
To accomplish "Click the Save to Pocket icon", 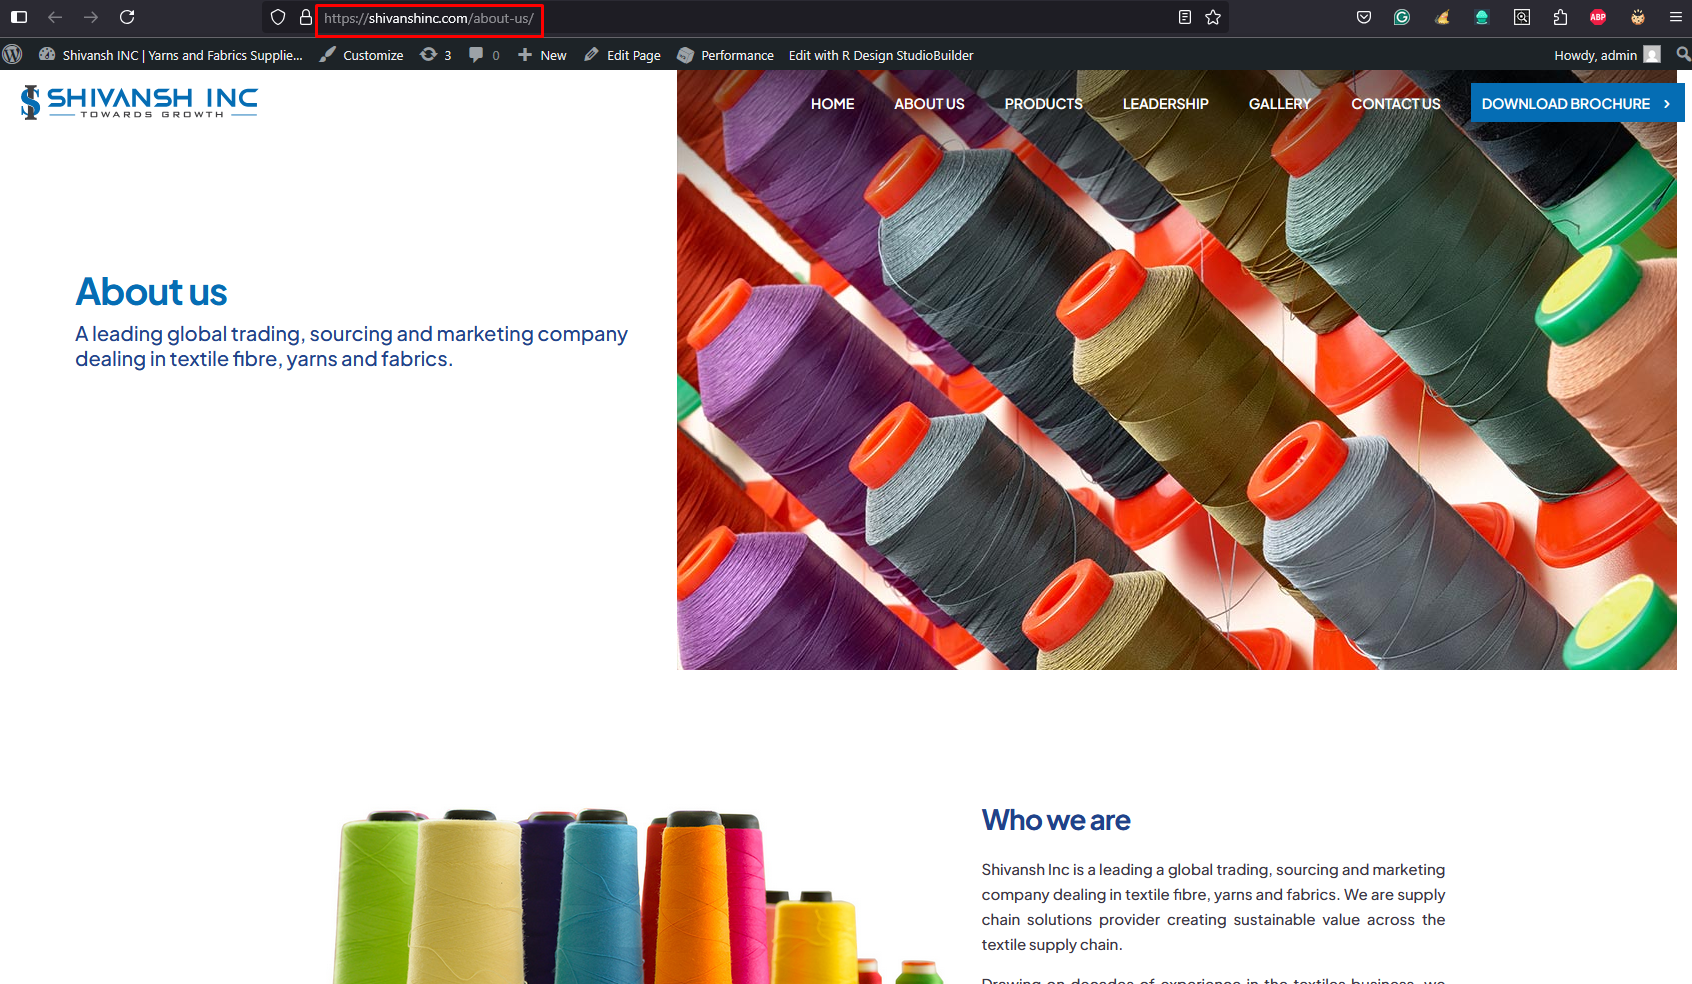I will (1364, 17).
